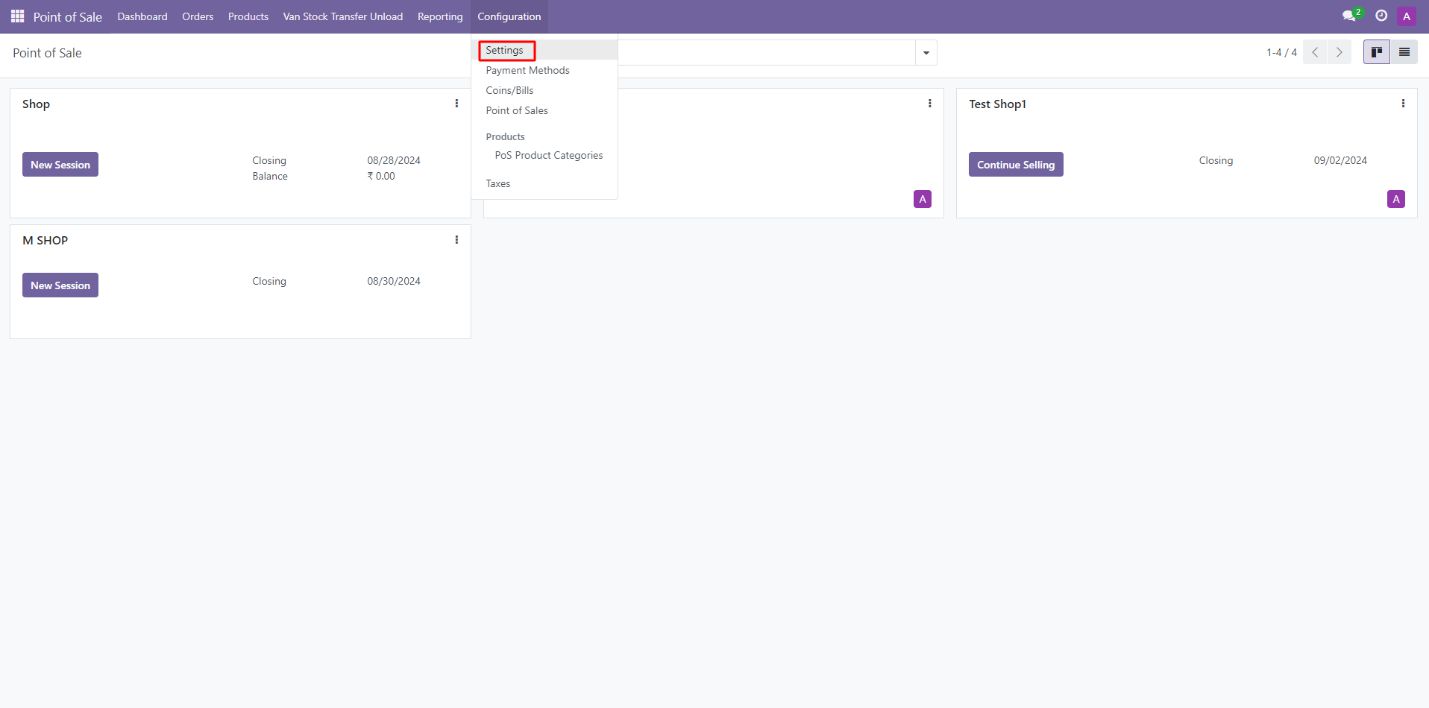Choose Payment Methods from the menu
This screenshot has width=1429, height=708.
coord(527,70)
